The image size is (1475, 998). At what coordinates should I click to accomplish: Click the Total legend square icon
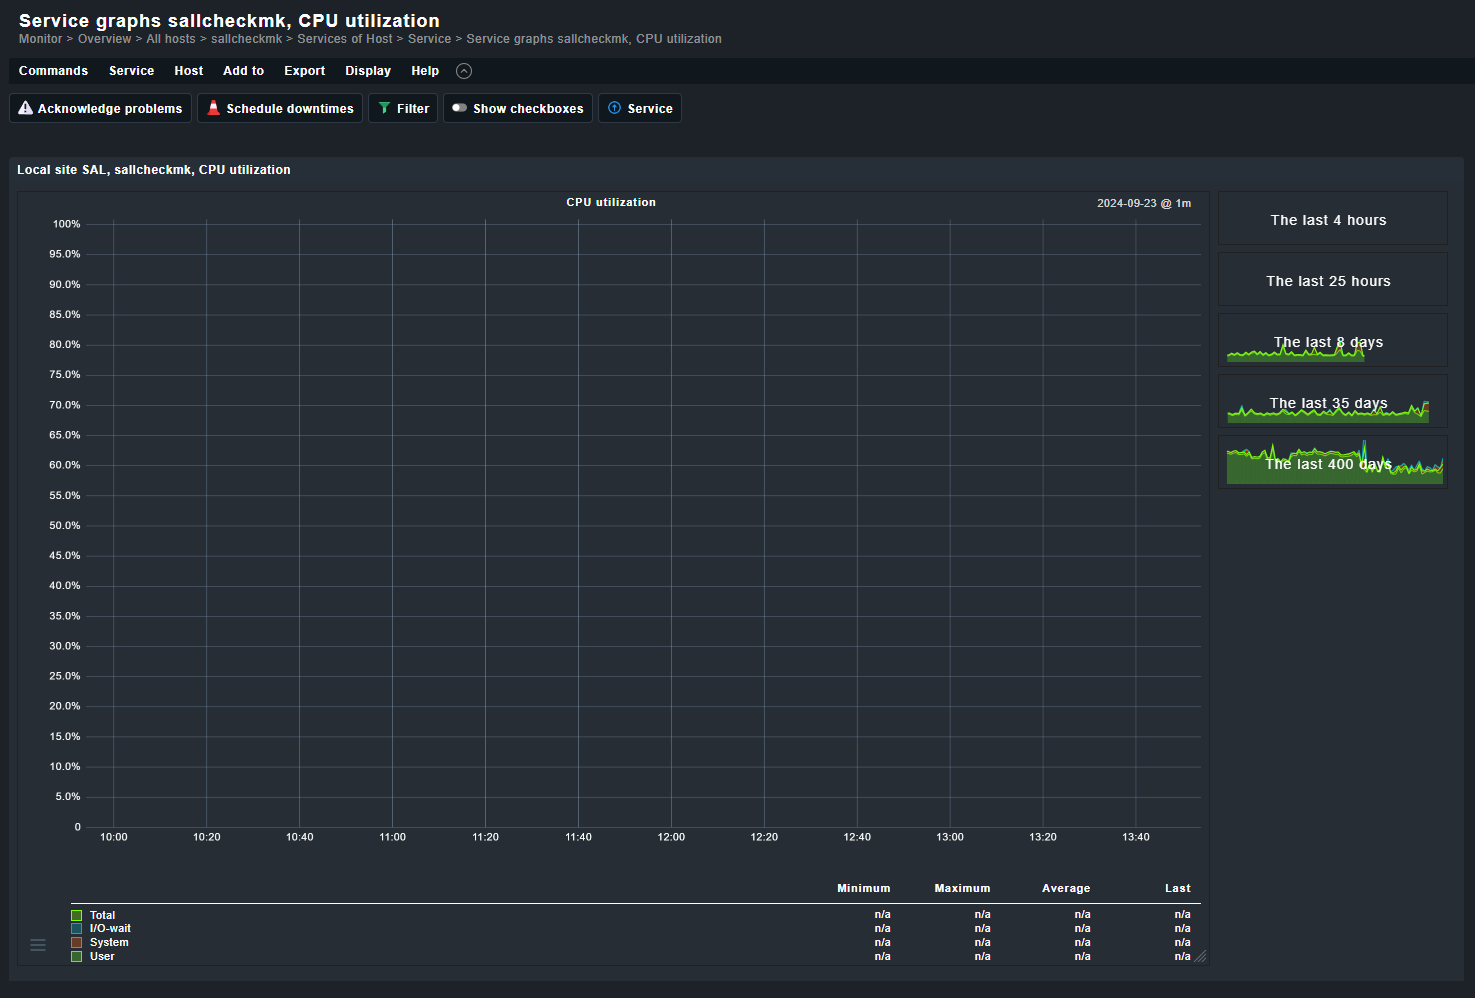coord(76,914)
